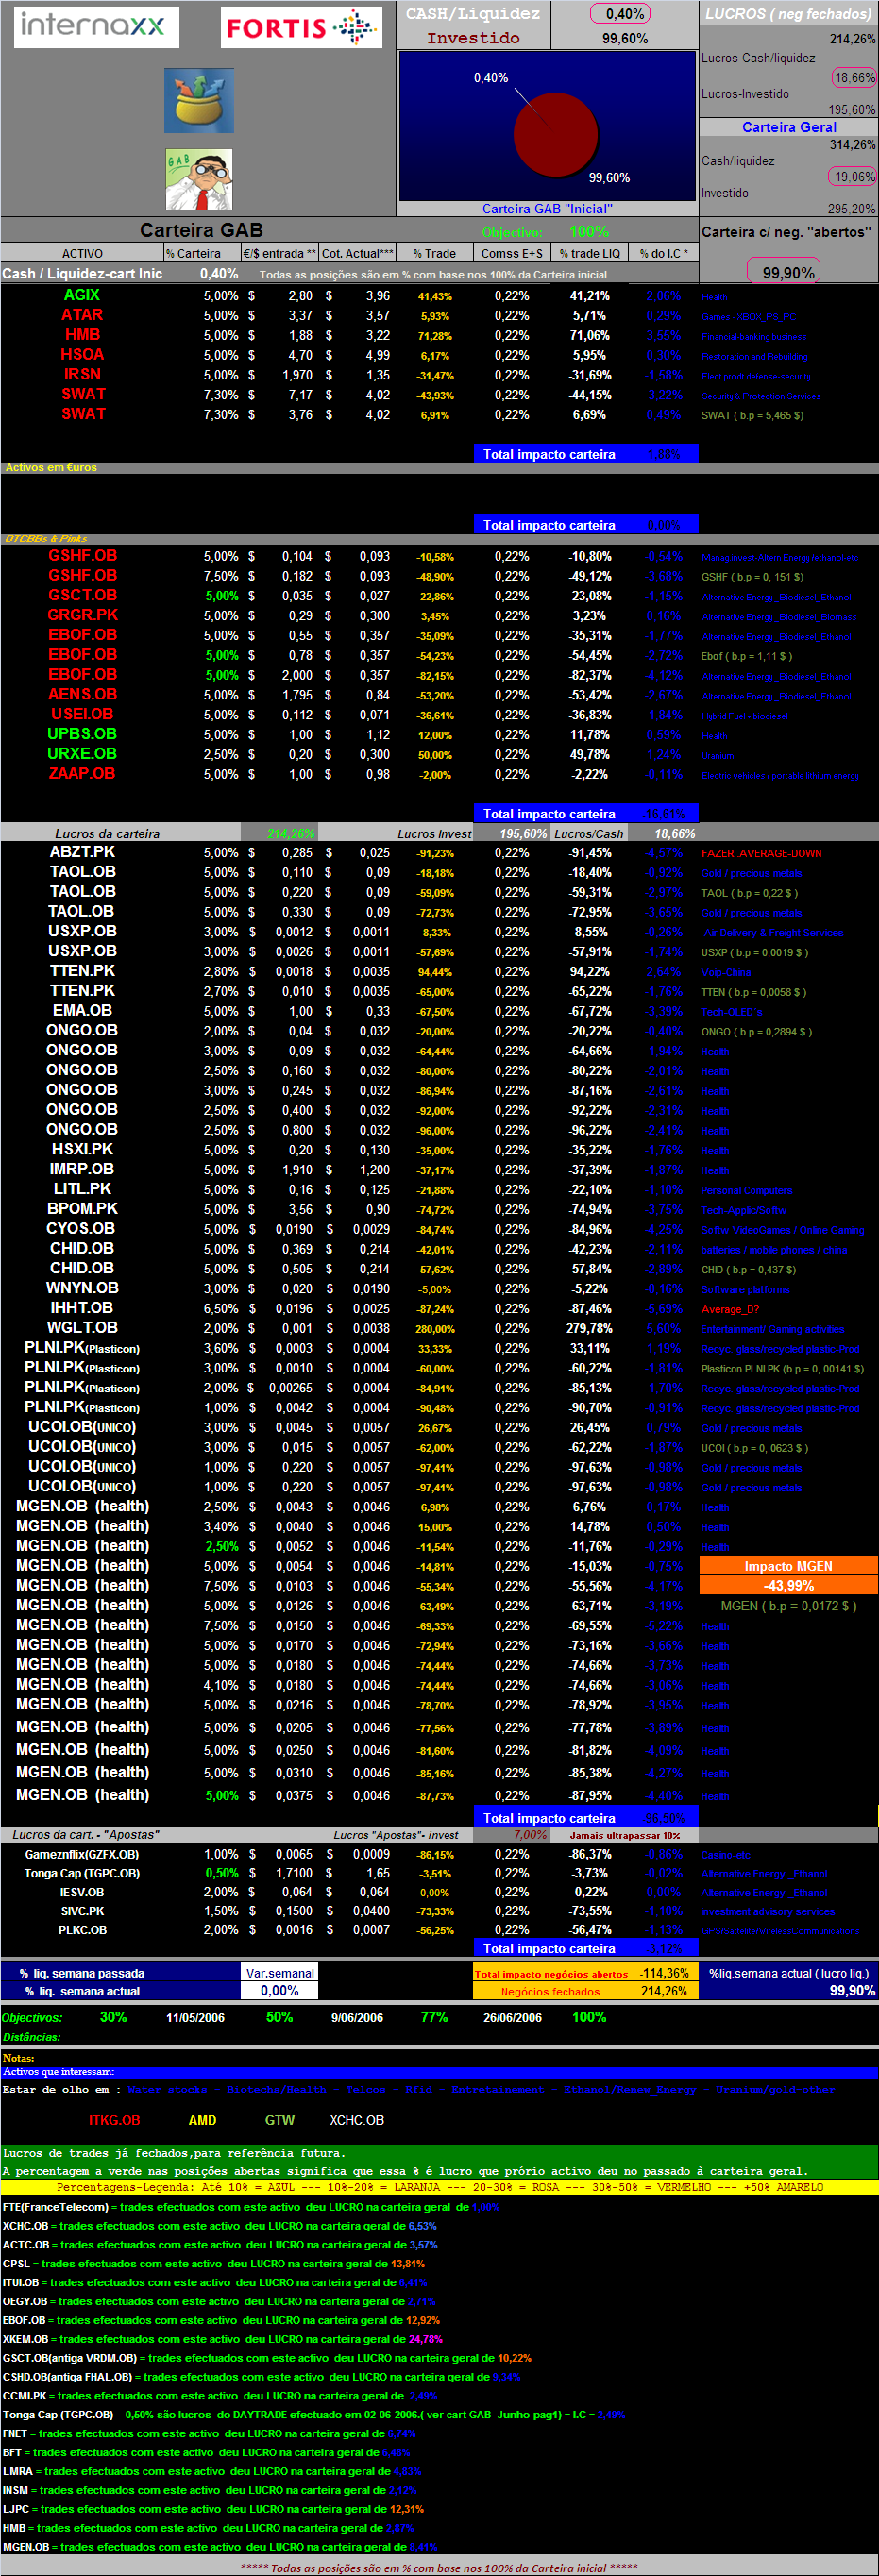Click the IHHT.OB ticker cell

click(x=82, y=1308)
